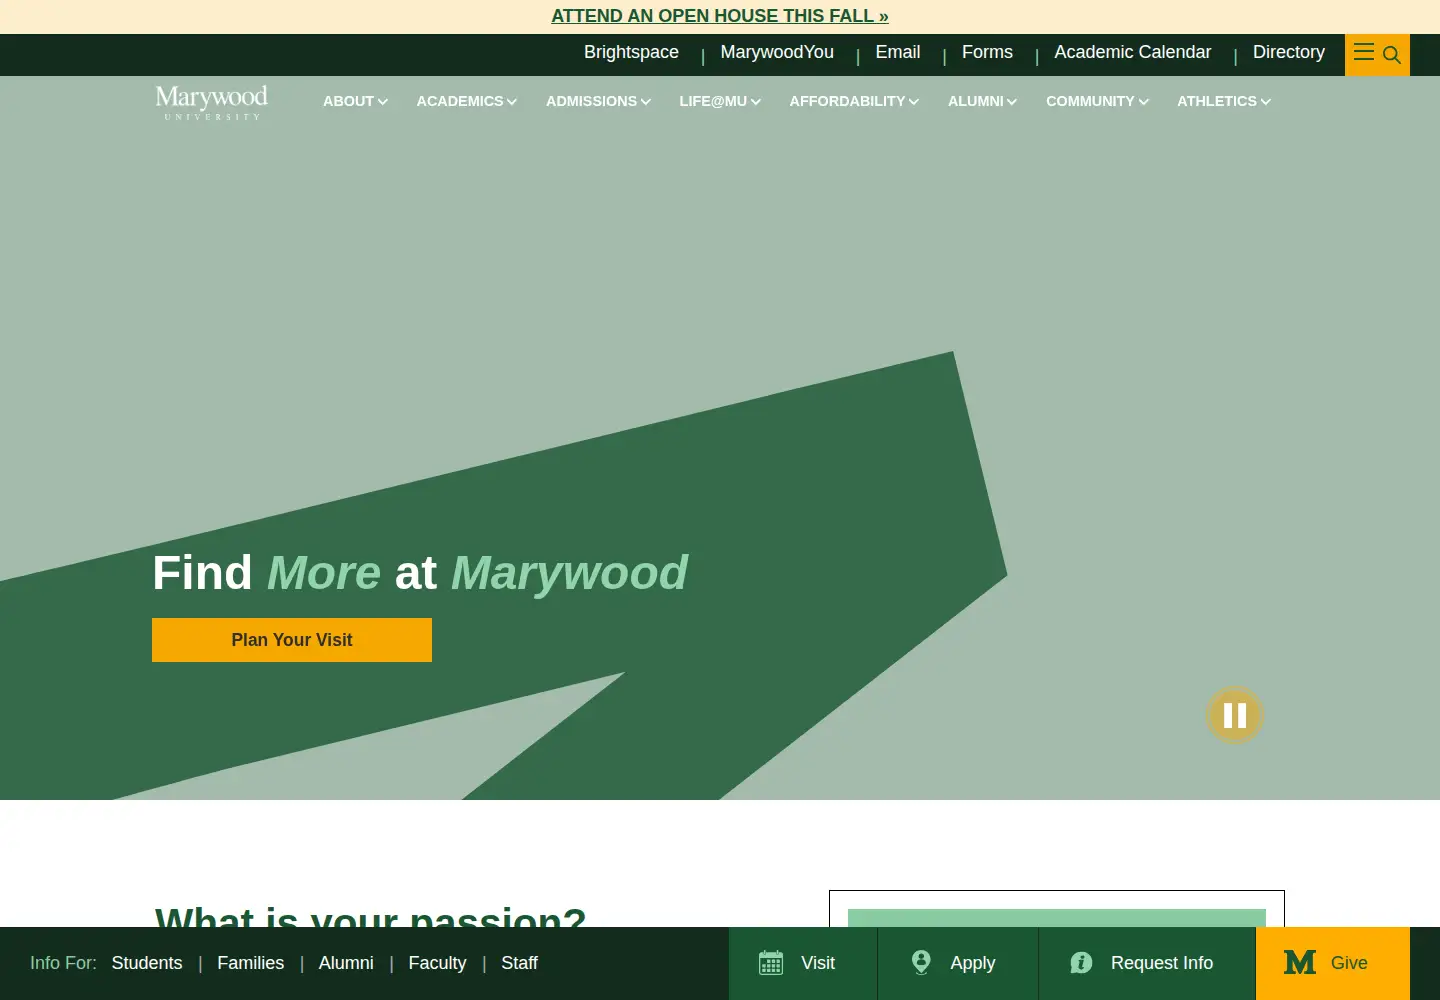Select Students in Info For bar
The width and height of the screenshot is (1440, 1000).
click(x=147, y=963)
